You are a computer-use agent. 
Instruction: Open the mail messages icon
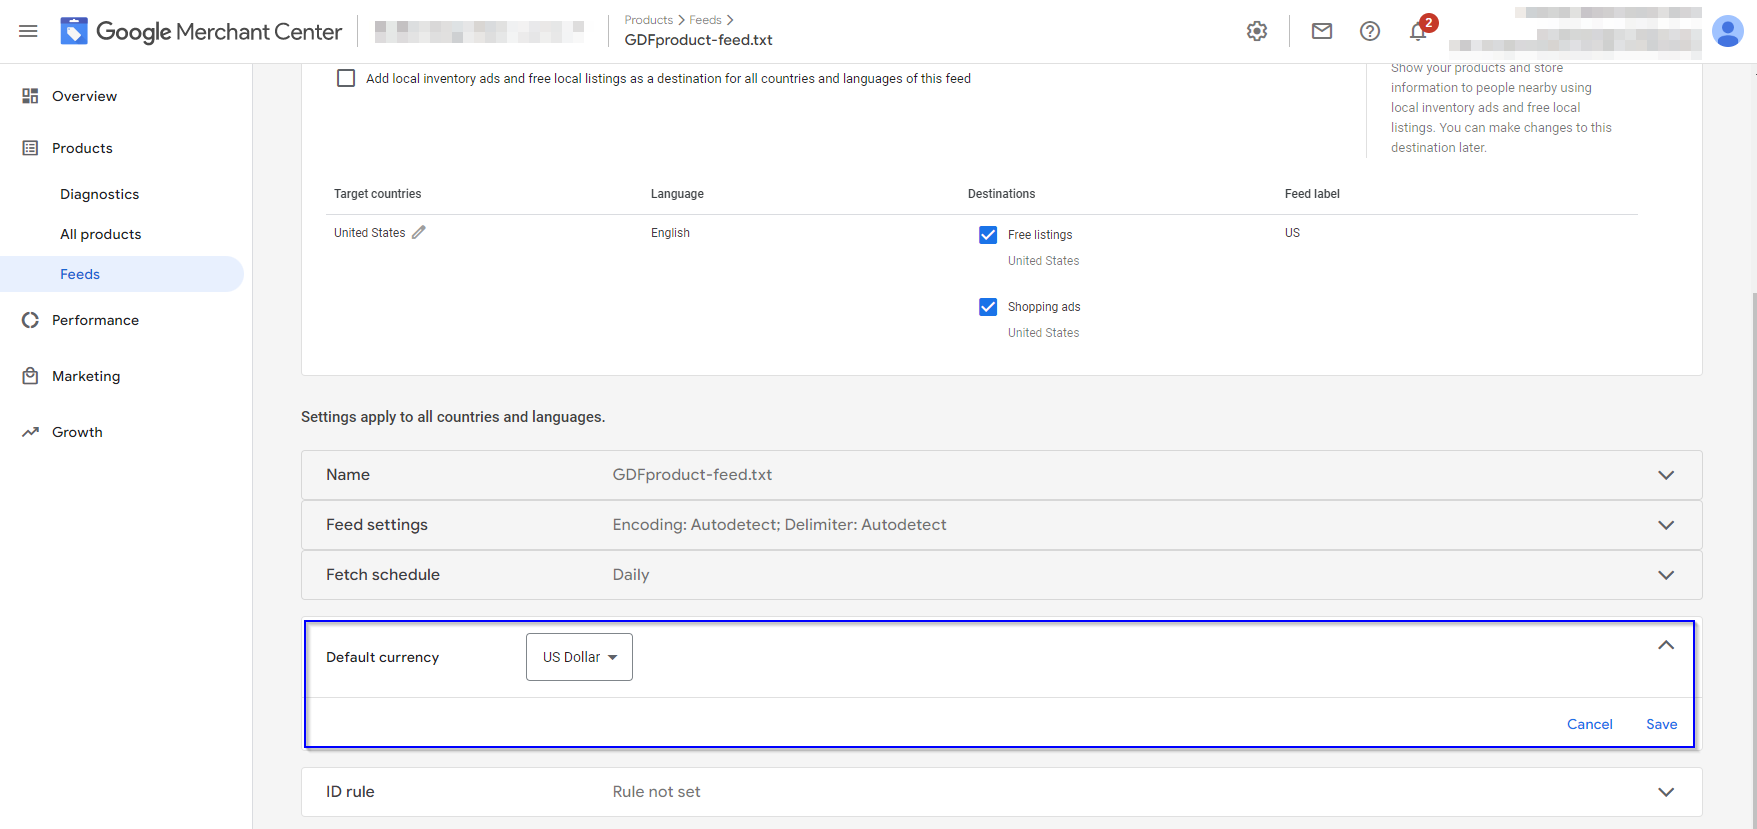(1322, 31)
